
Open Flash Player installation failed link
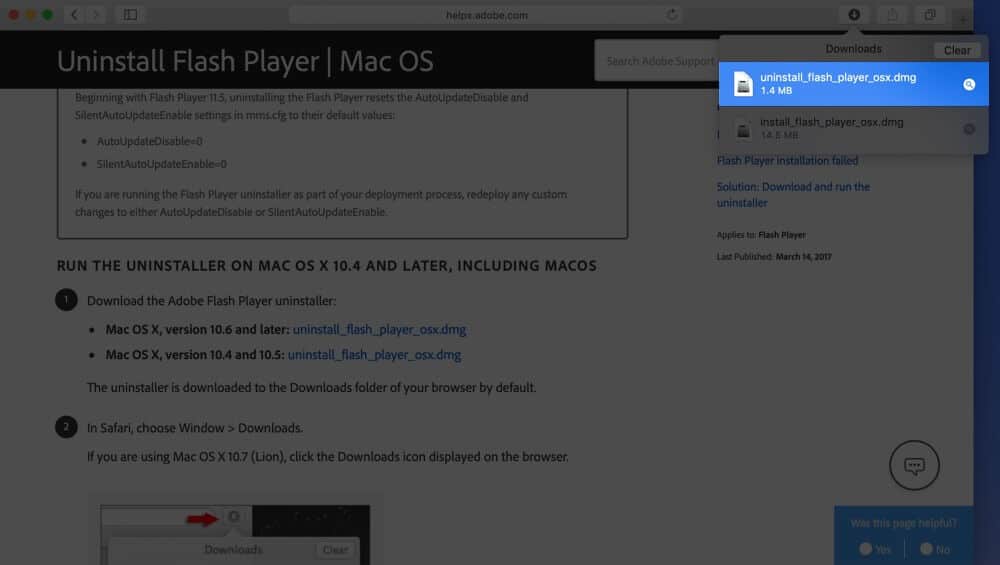[787, 161]
